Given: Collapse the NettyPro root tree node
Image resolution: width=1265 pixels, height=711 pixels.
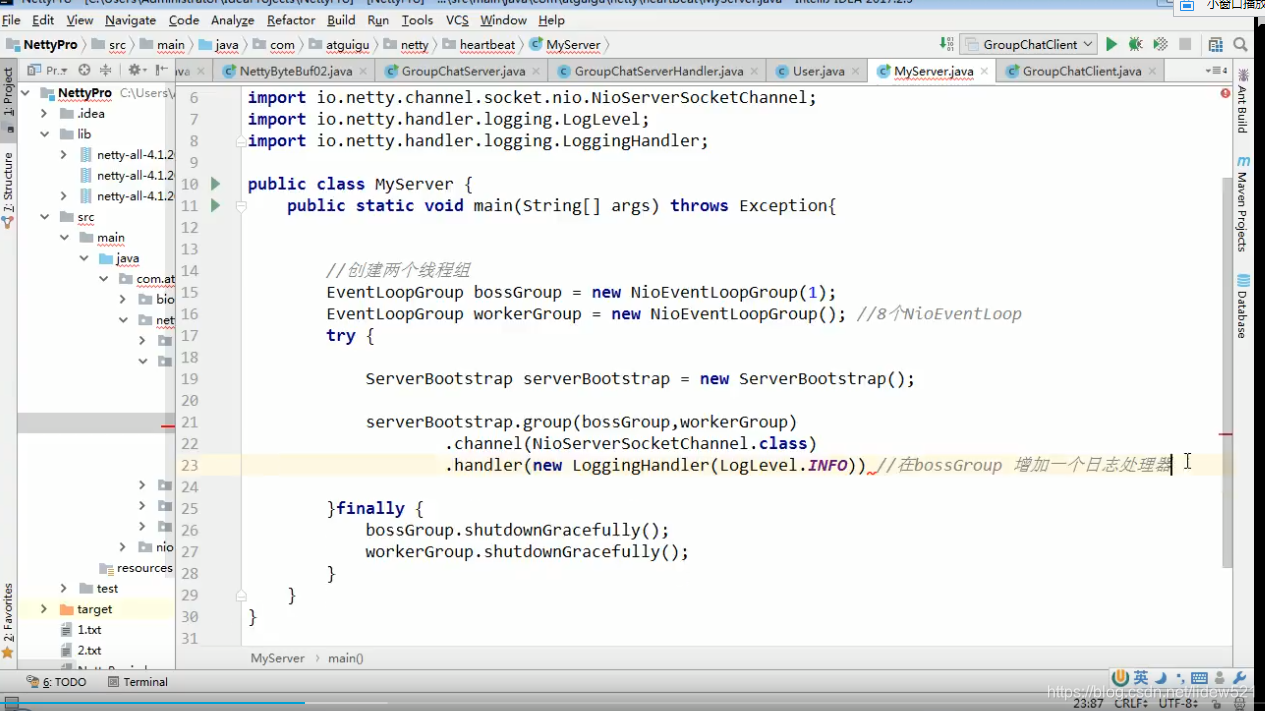Looking at the screenshot, I should [28, 92].
